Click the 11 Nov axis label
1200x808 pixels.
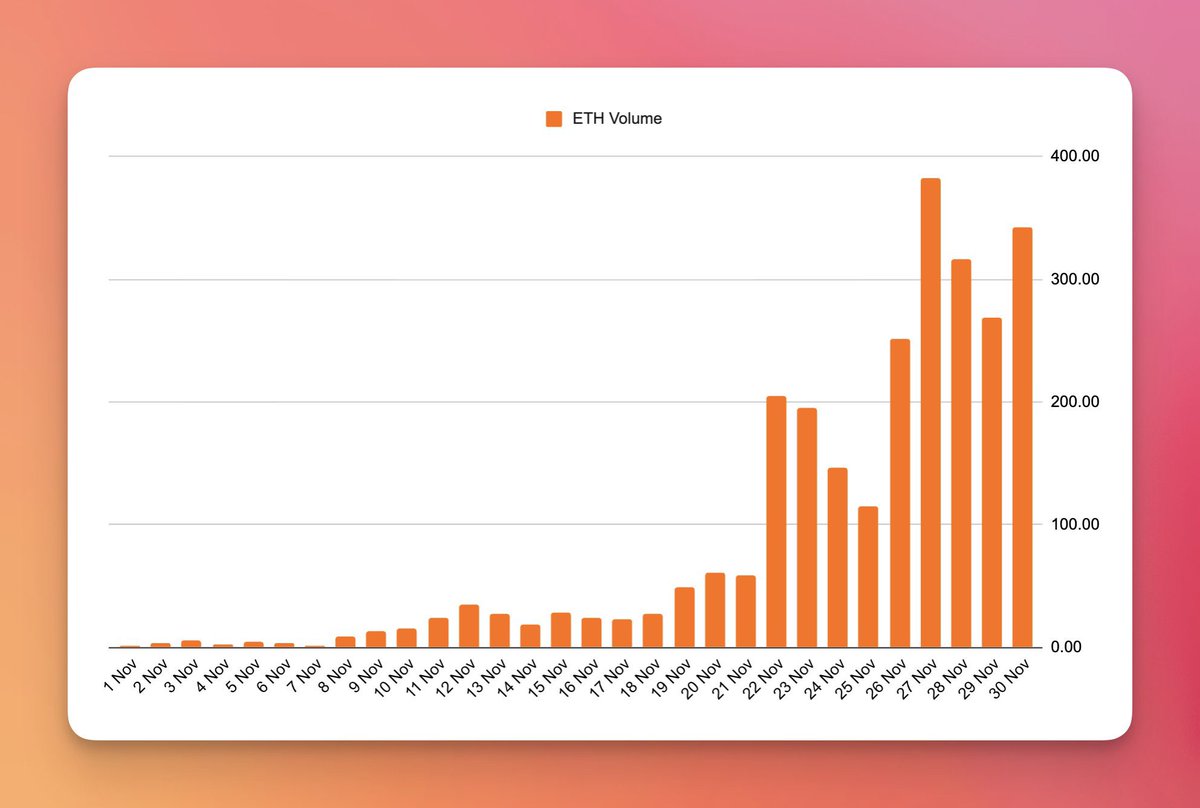click(425, 677)
